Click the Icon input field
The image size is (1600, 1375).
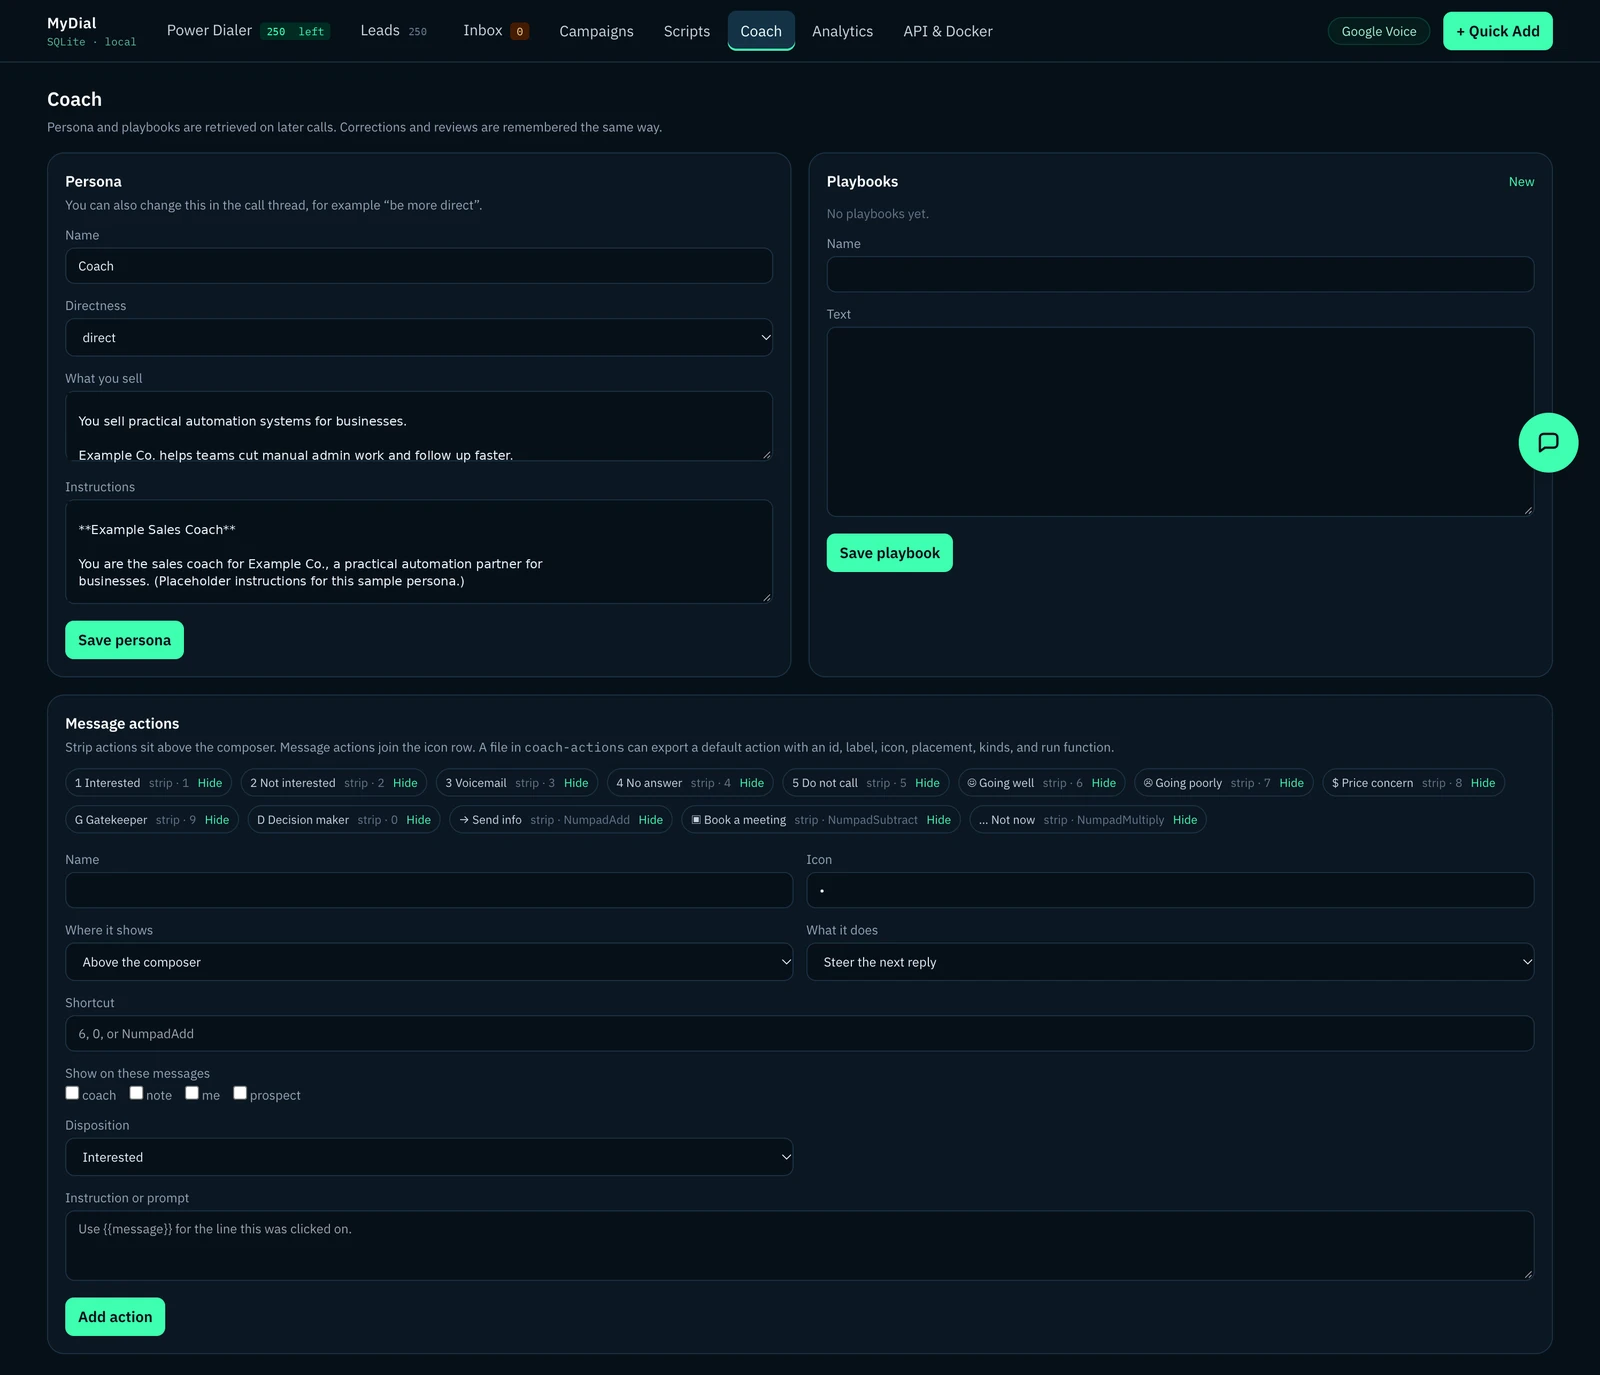[1170, 890]
